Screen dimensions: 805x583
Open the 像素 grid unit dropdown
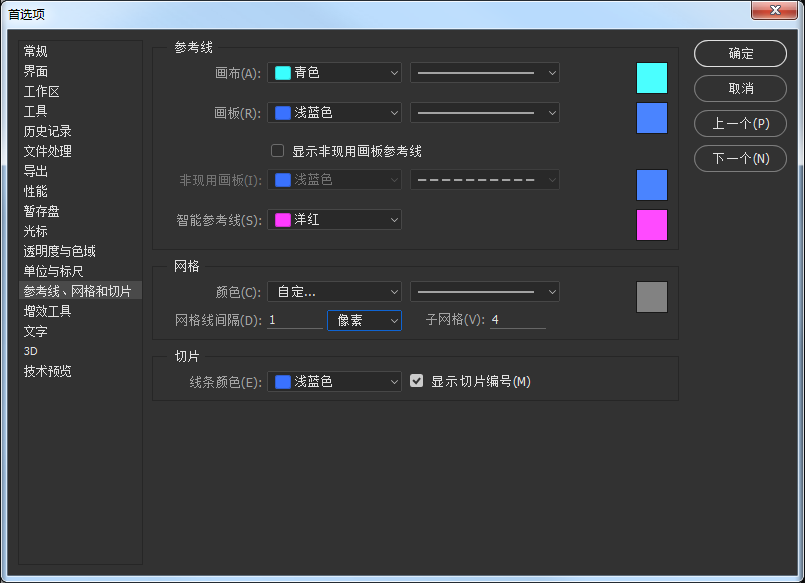(x=365, y=320)
